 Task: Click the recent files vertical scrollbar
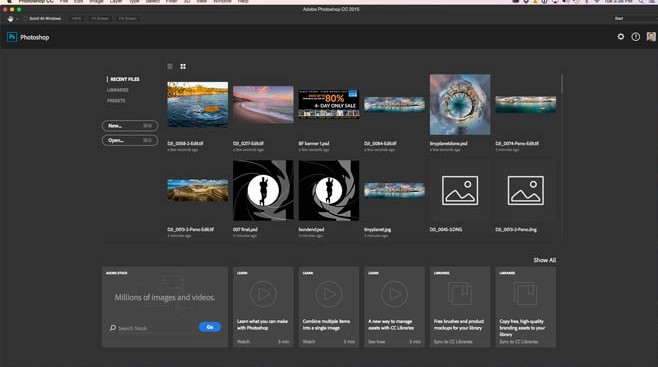(x=561, y=84)
